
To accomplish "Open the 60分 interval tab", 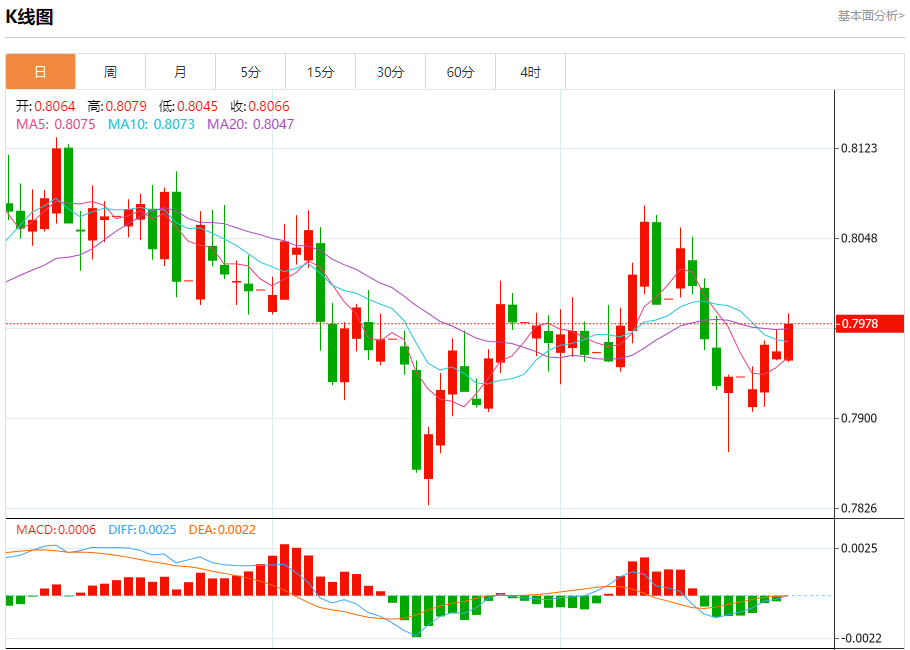I will [460, 72].
